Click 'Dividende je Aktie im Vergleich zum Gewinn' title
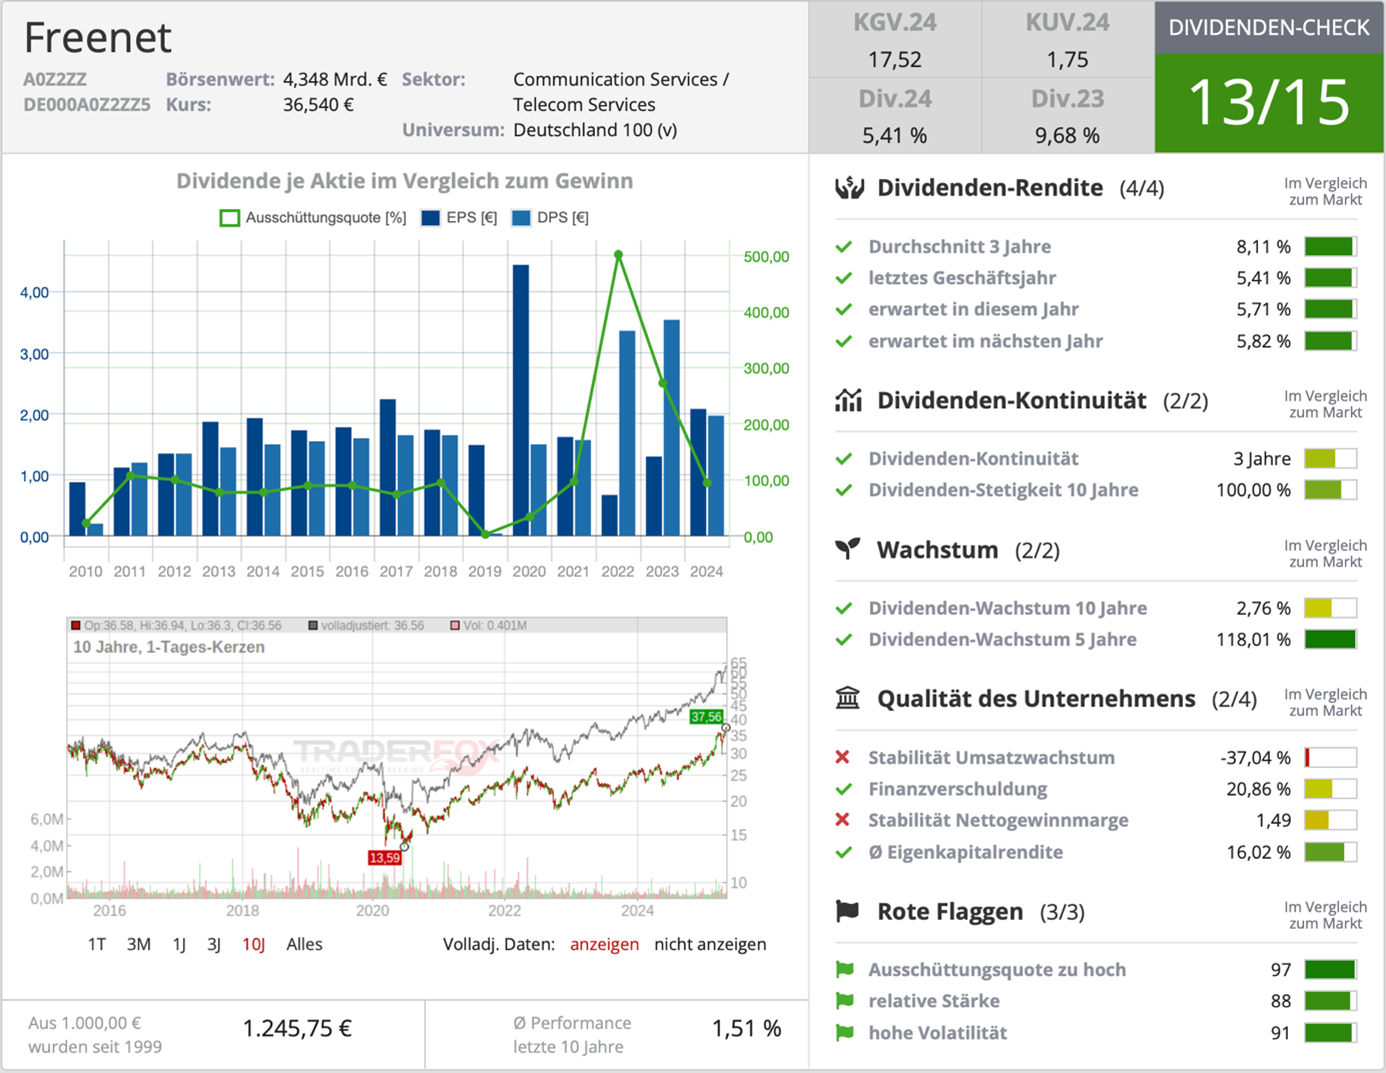 405,181
